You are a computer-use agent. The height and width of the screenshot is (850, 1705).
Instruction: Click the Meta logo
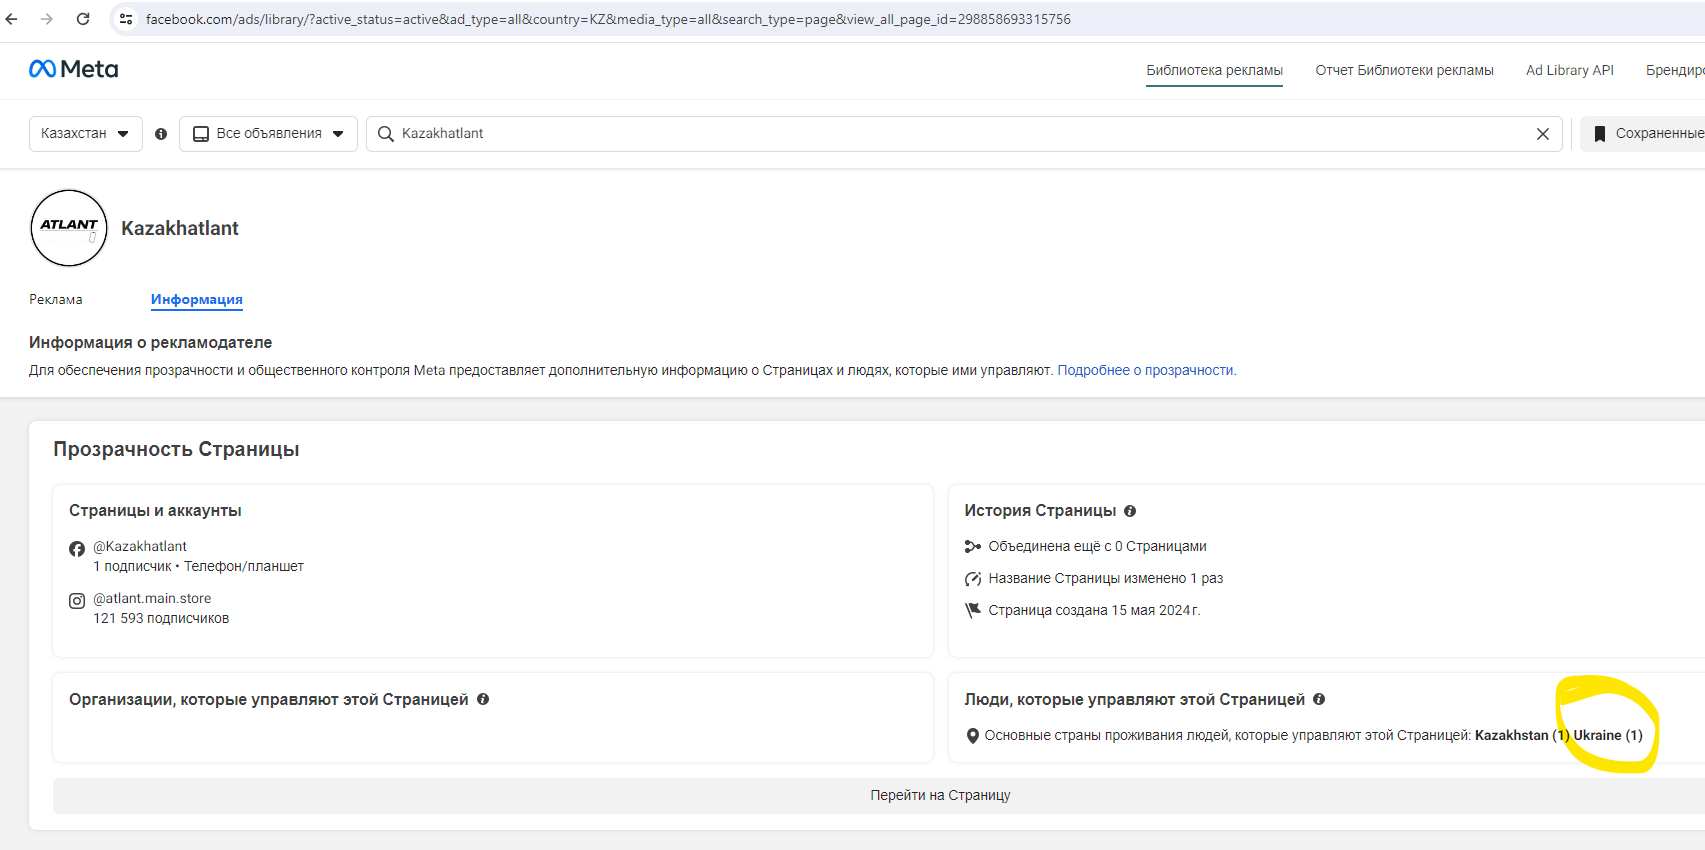pyautogui.click(x=74, y=69)
